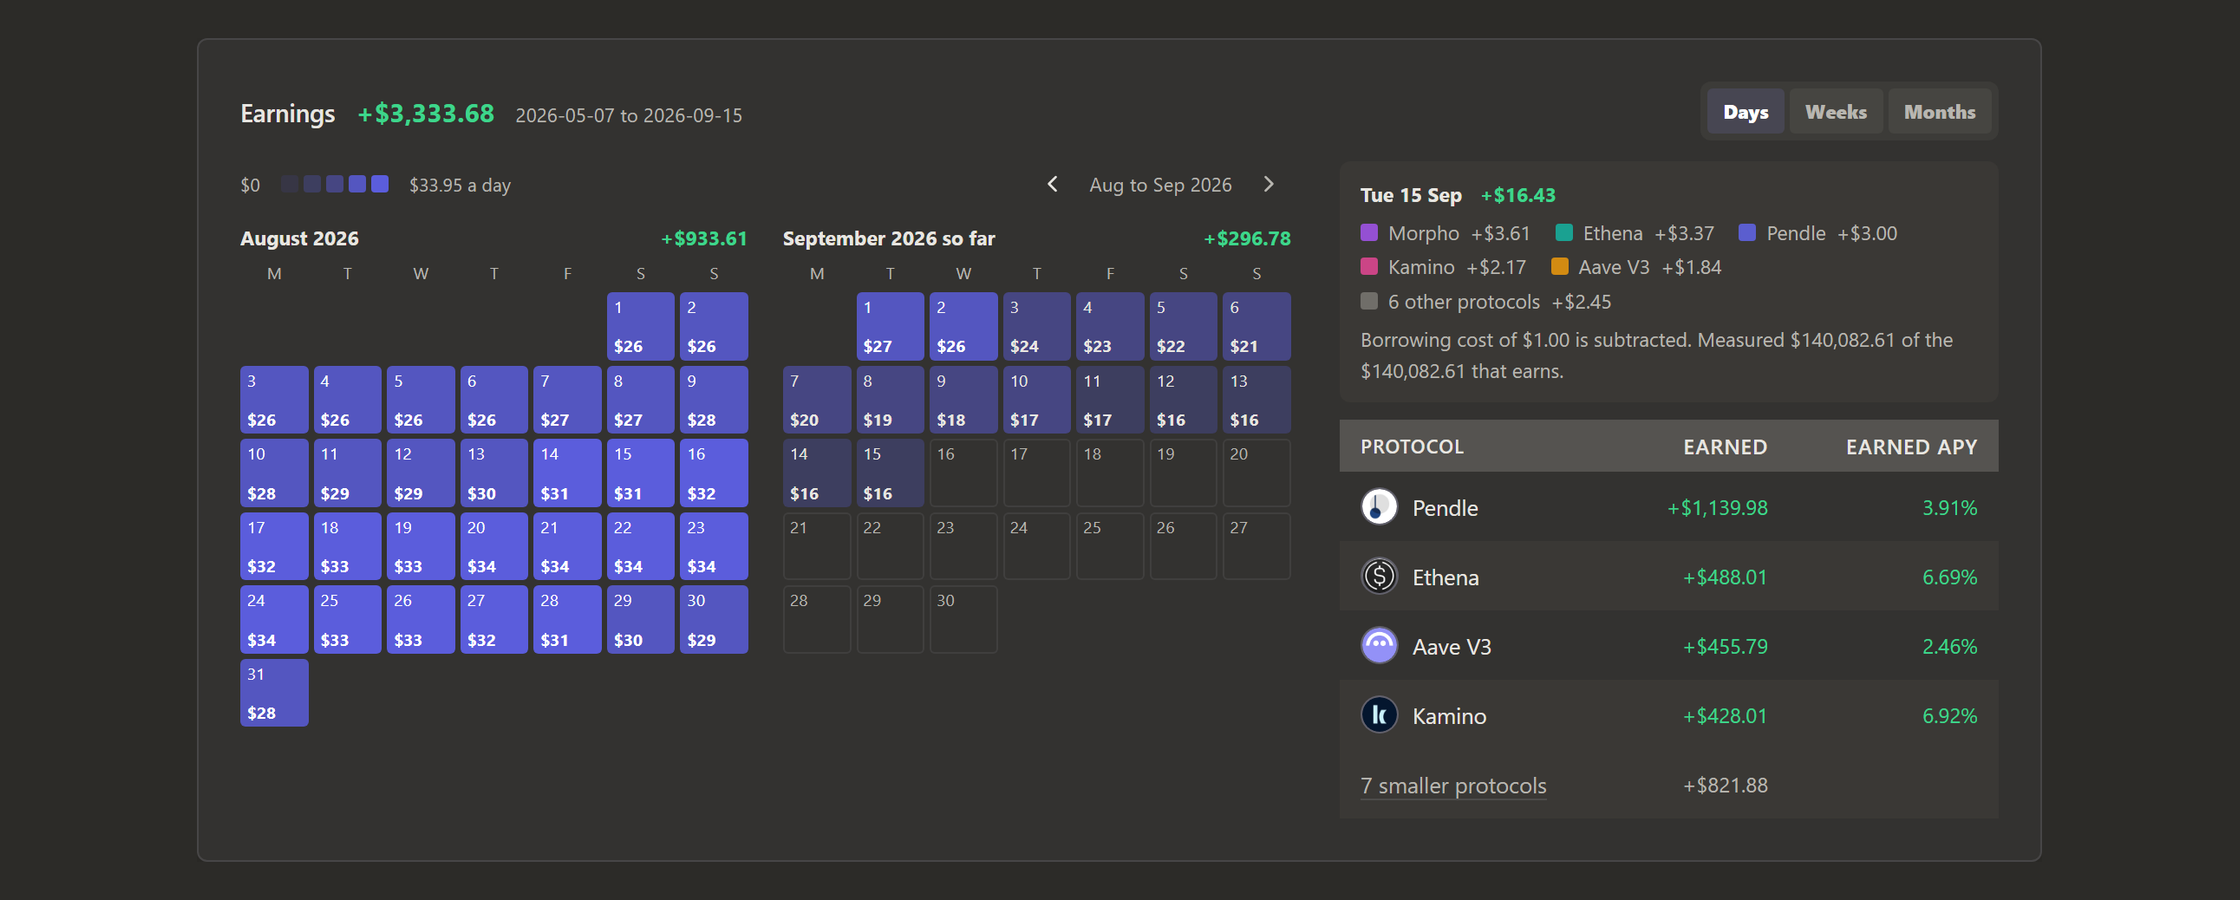Click Kamino APY value 6.92%
The image size is (2240, 900).
(1949, 716)
